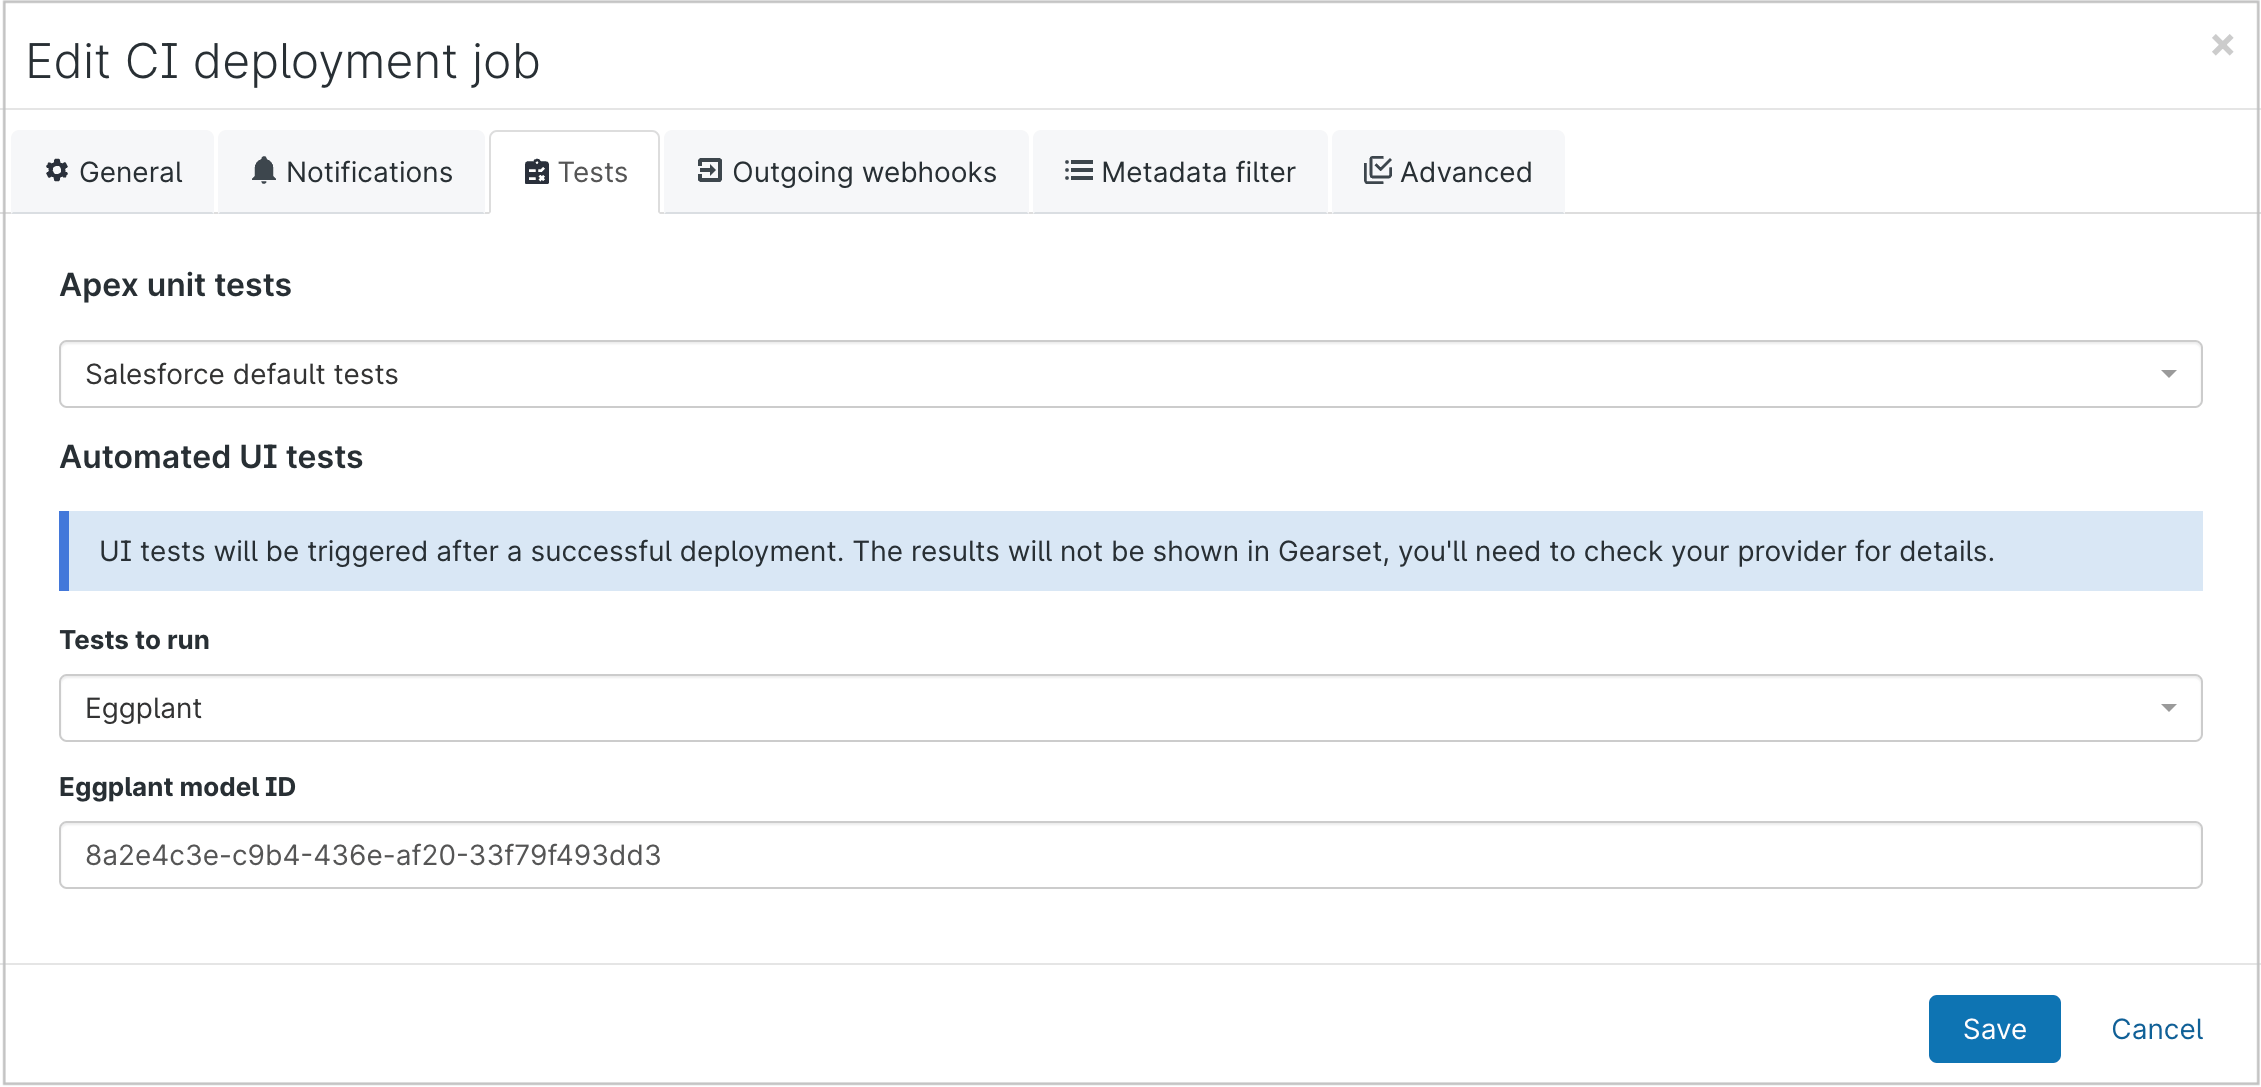2261x1087 pixels.
Task: Save the CI deployment job changes
Action: click(x=1994, y=1028)
